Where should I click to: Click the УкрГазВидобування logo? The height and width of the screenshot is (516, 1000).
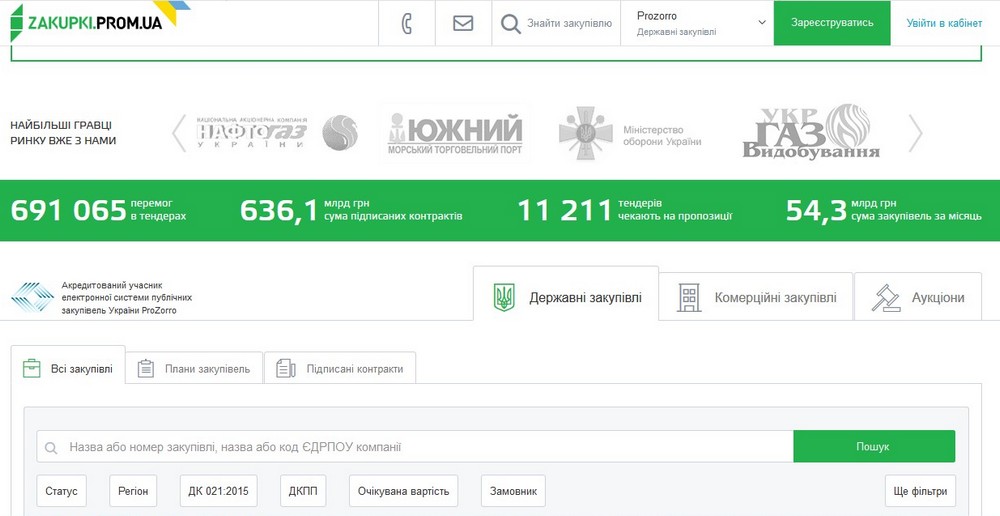click(811, 132)
